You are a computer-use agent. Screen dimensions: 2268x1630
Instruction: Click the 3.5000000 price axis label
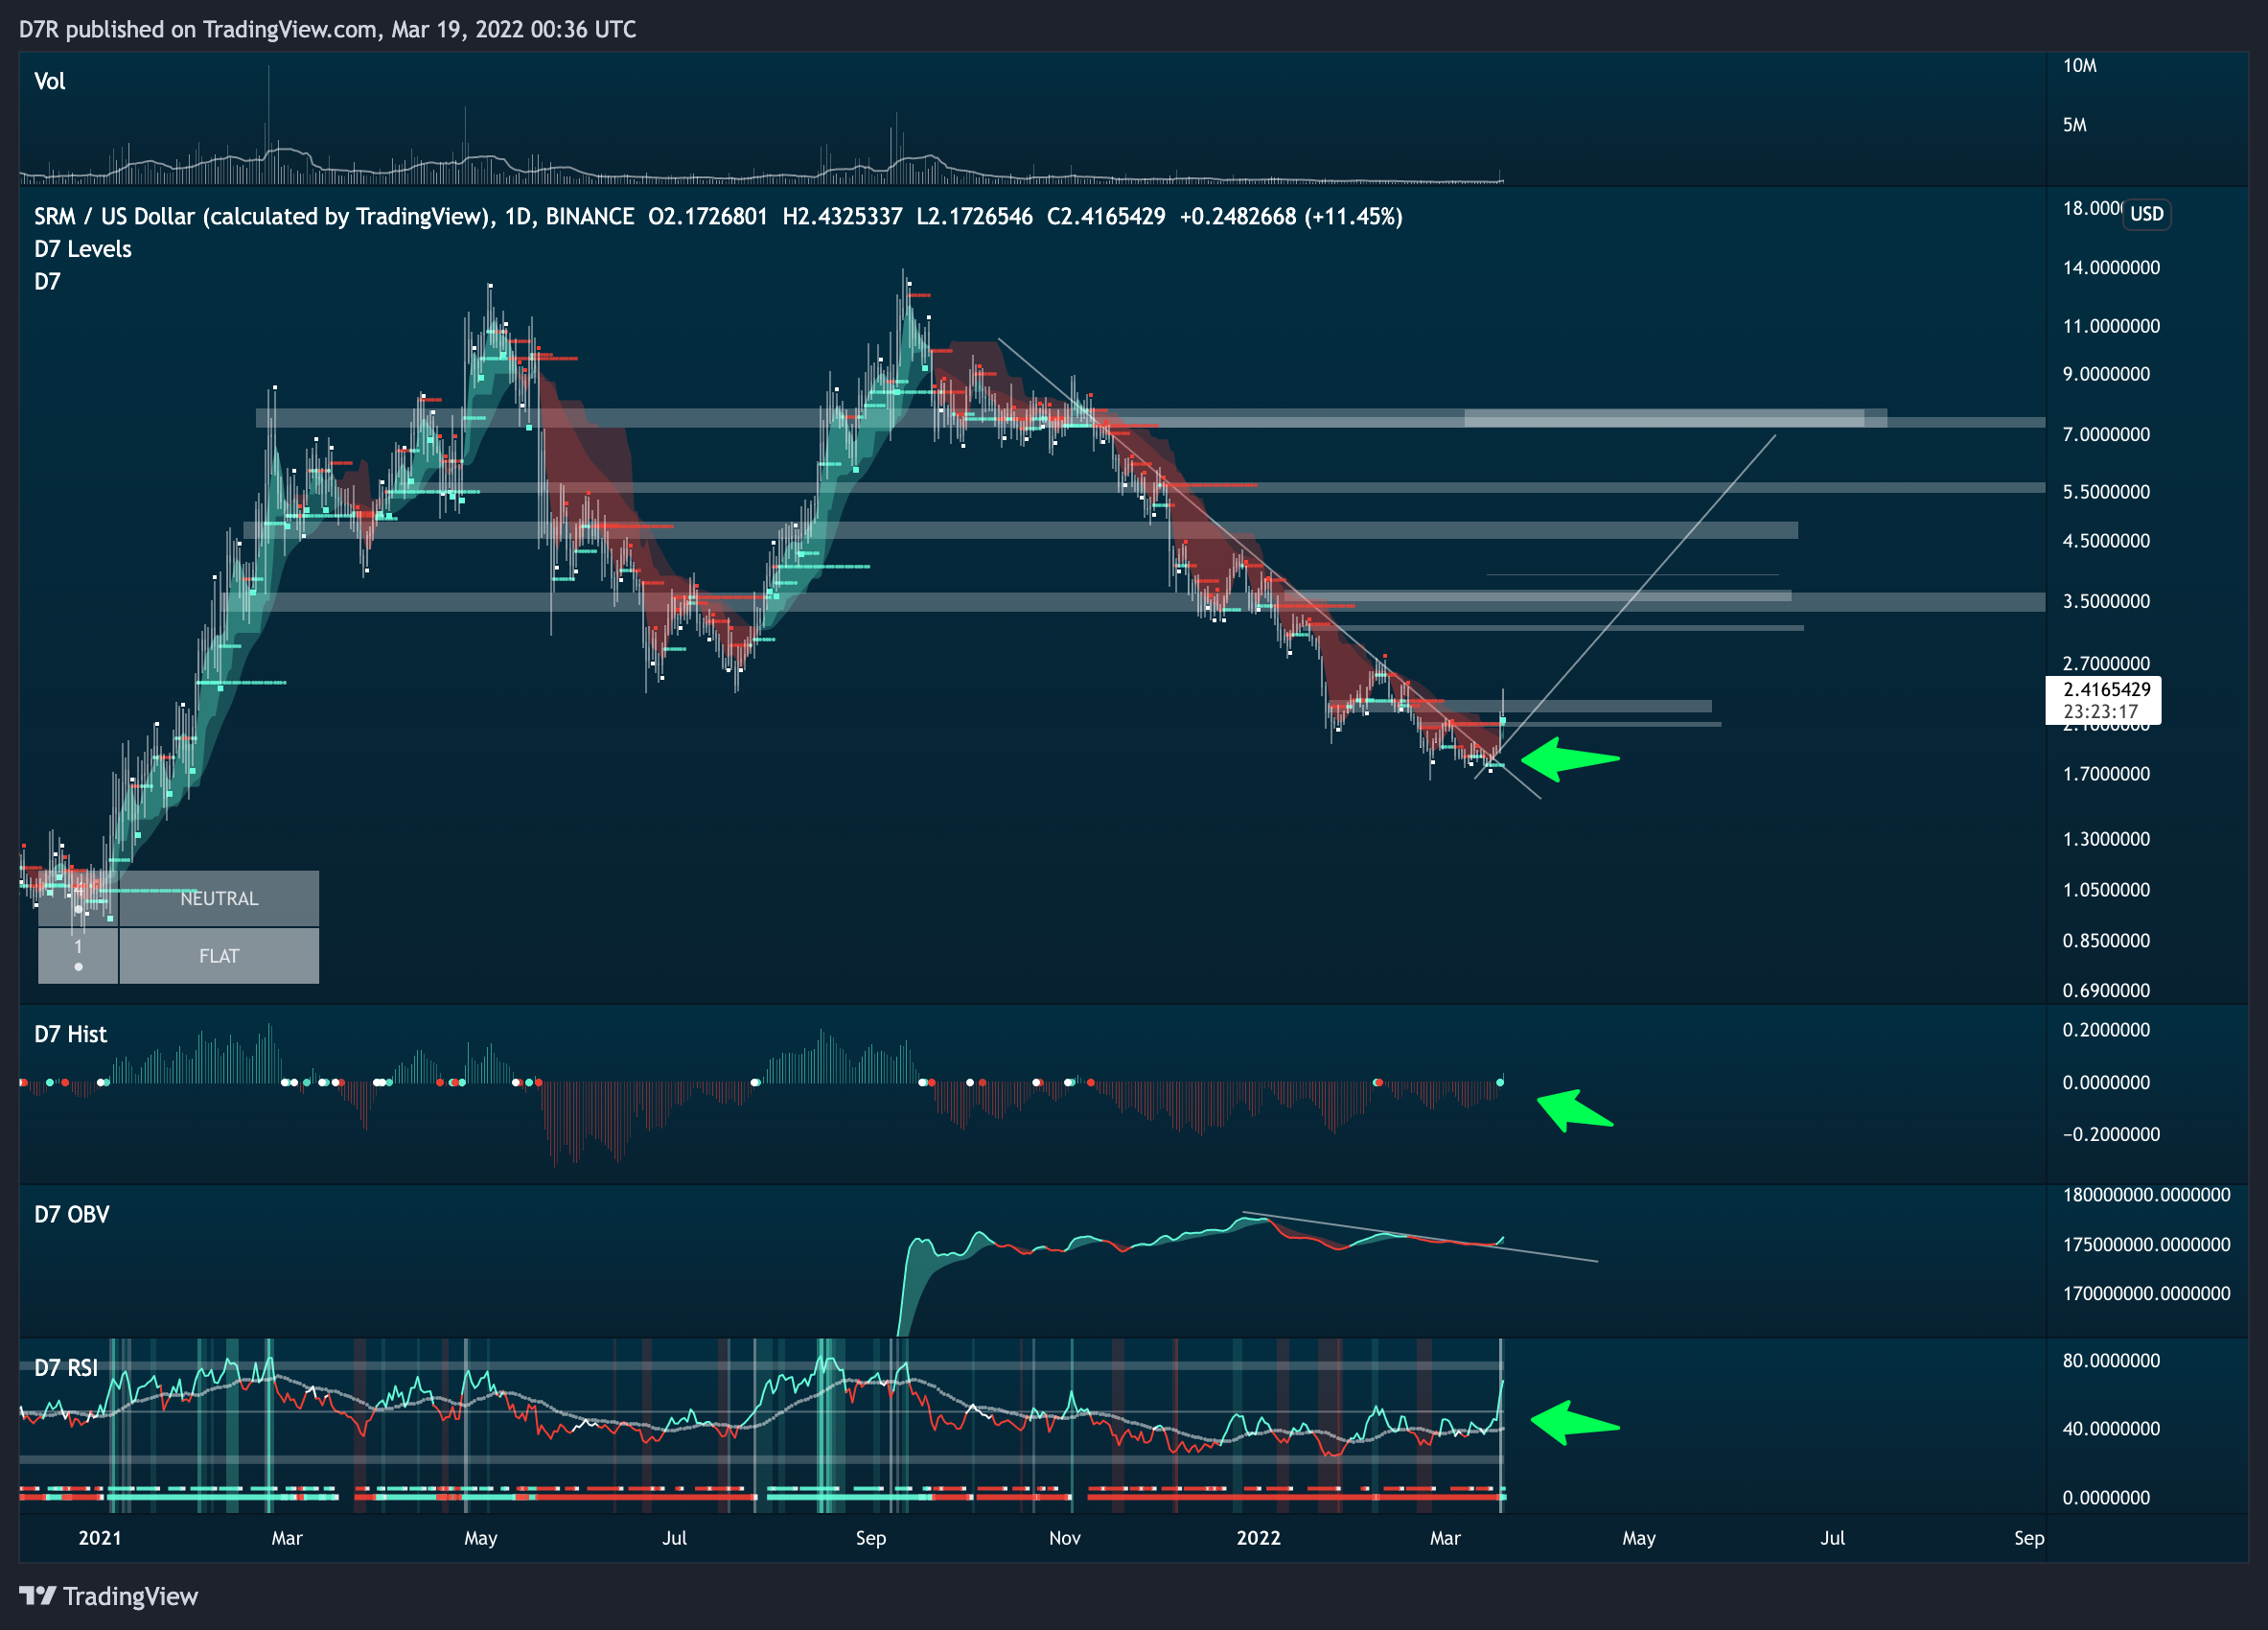pyautogui.click(x=2106, y=601)
